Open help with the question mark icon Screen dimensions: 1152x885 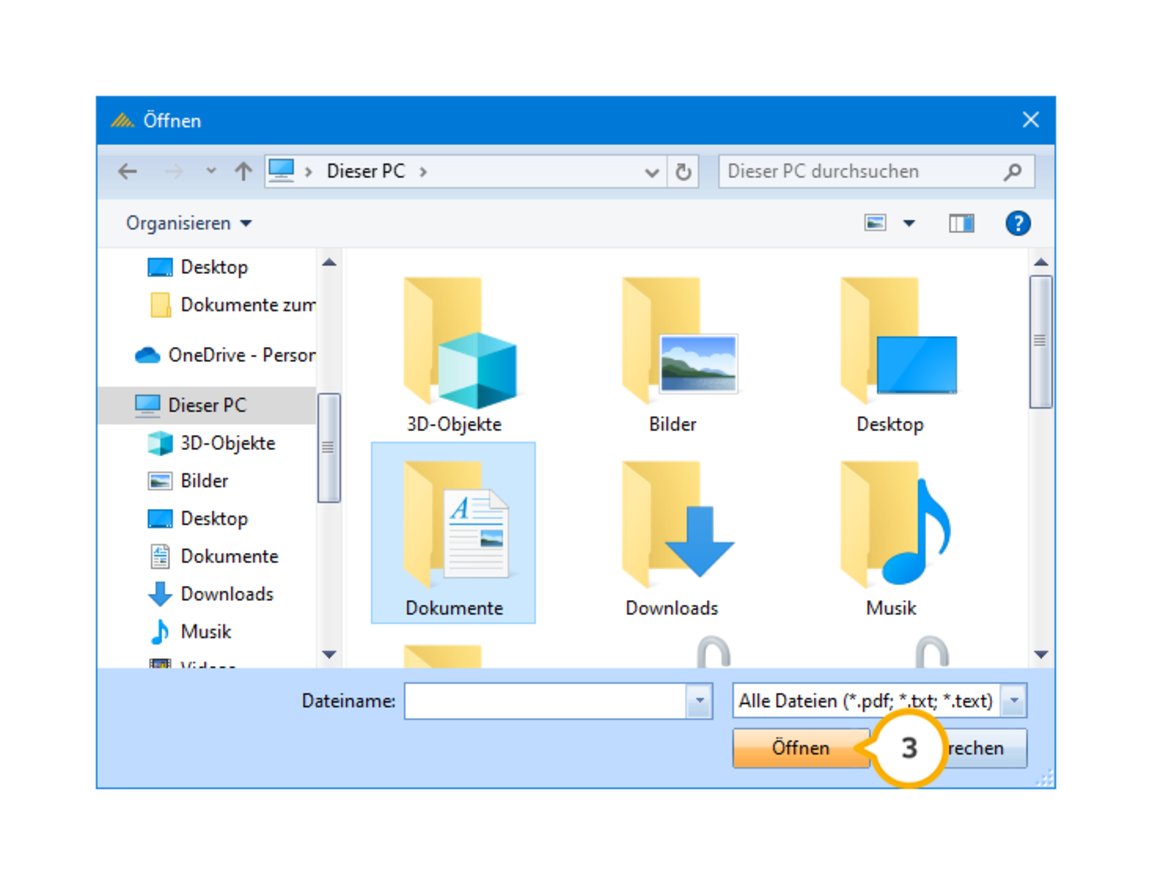coord(1018,223)
